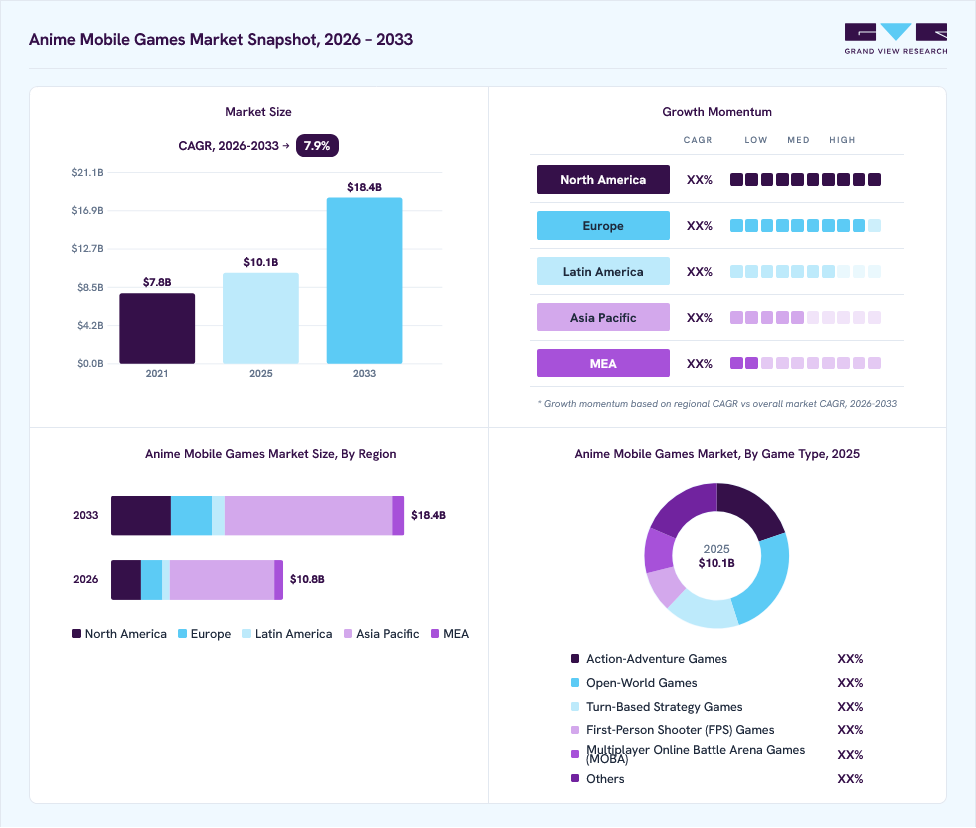The height and width of the screenshot is (828, 976).
Task: Click the North America legend swatch
Action: (x=77, y=634)
